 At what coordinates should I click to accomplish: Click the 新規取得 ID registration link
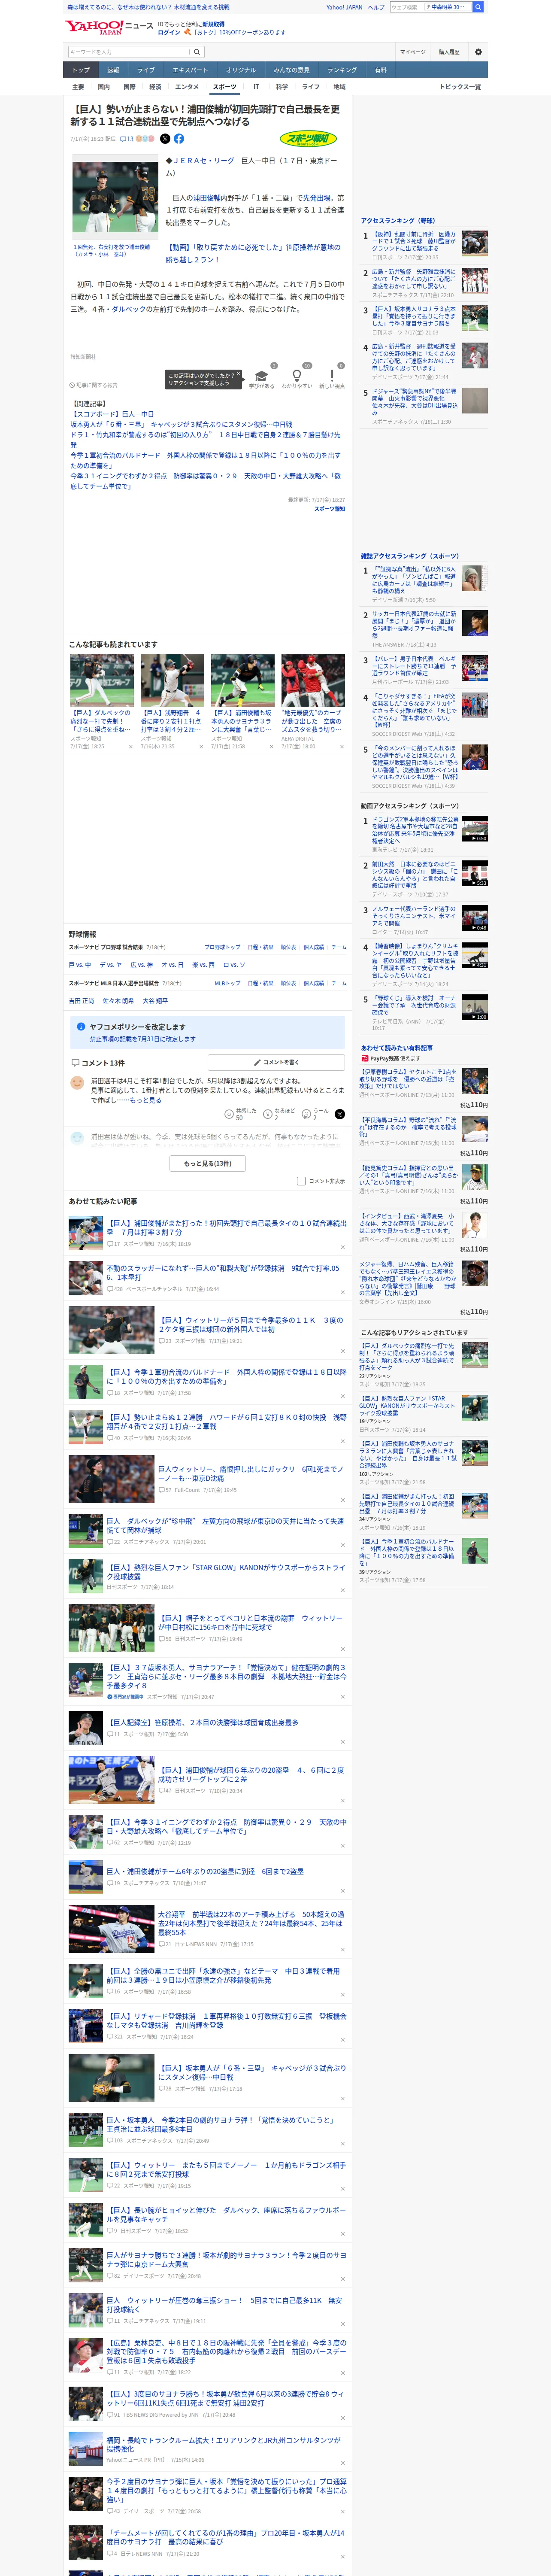coord(213,24)
